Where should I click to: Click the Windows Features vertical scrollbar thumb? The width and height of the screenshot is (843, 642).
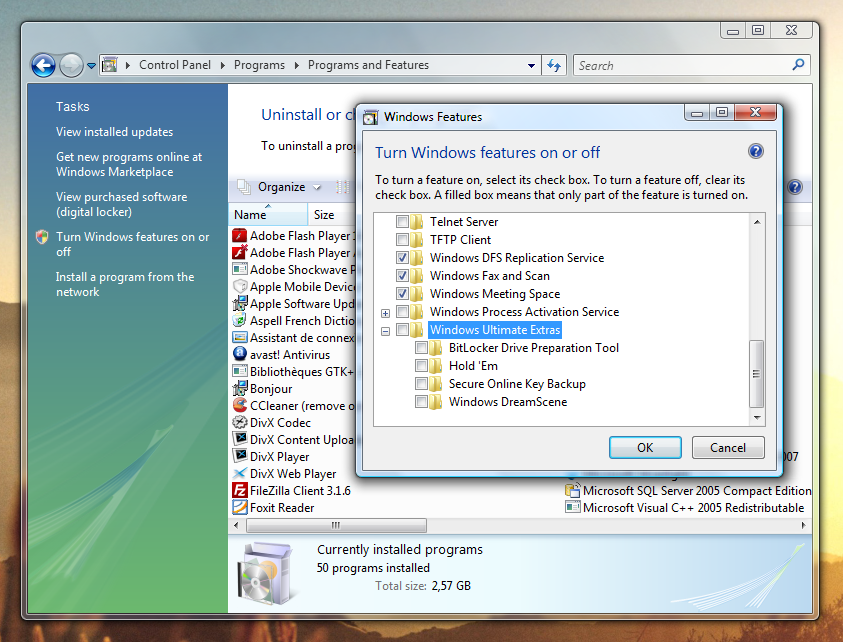click(756, 374)
